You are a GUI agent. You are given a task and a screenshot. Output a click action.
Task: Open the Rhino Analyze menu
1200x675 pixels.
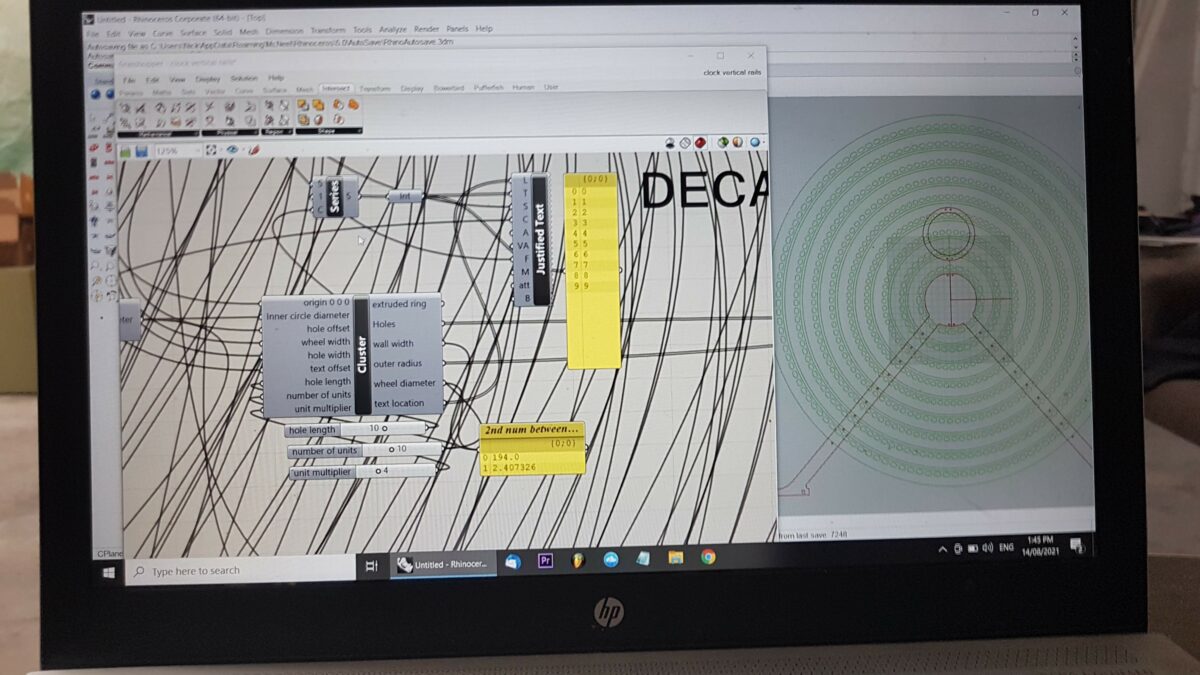click(x=393, y=30)
